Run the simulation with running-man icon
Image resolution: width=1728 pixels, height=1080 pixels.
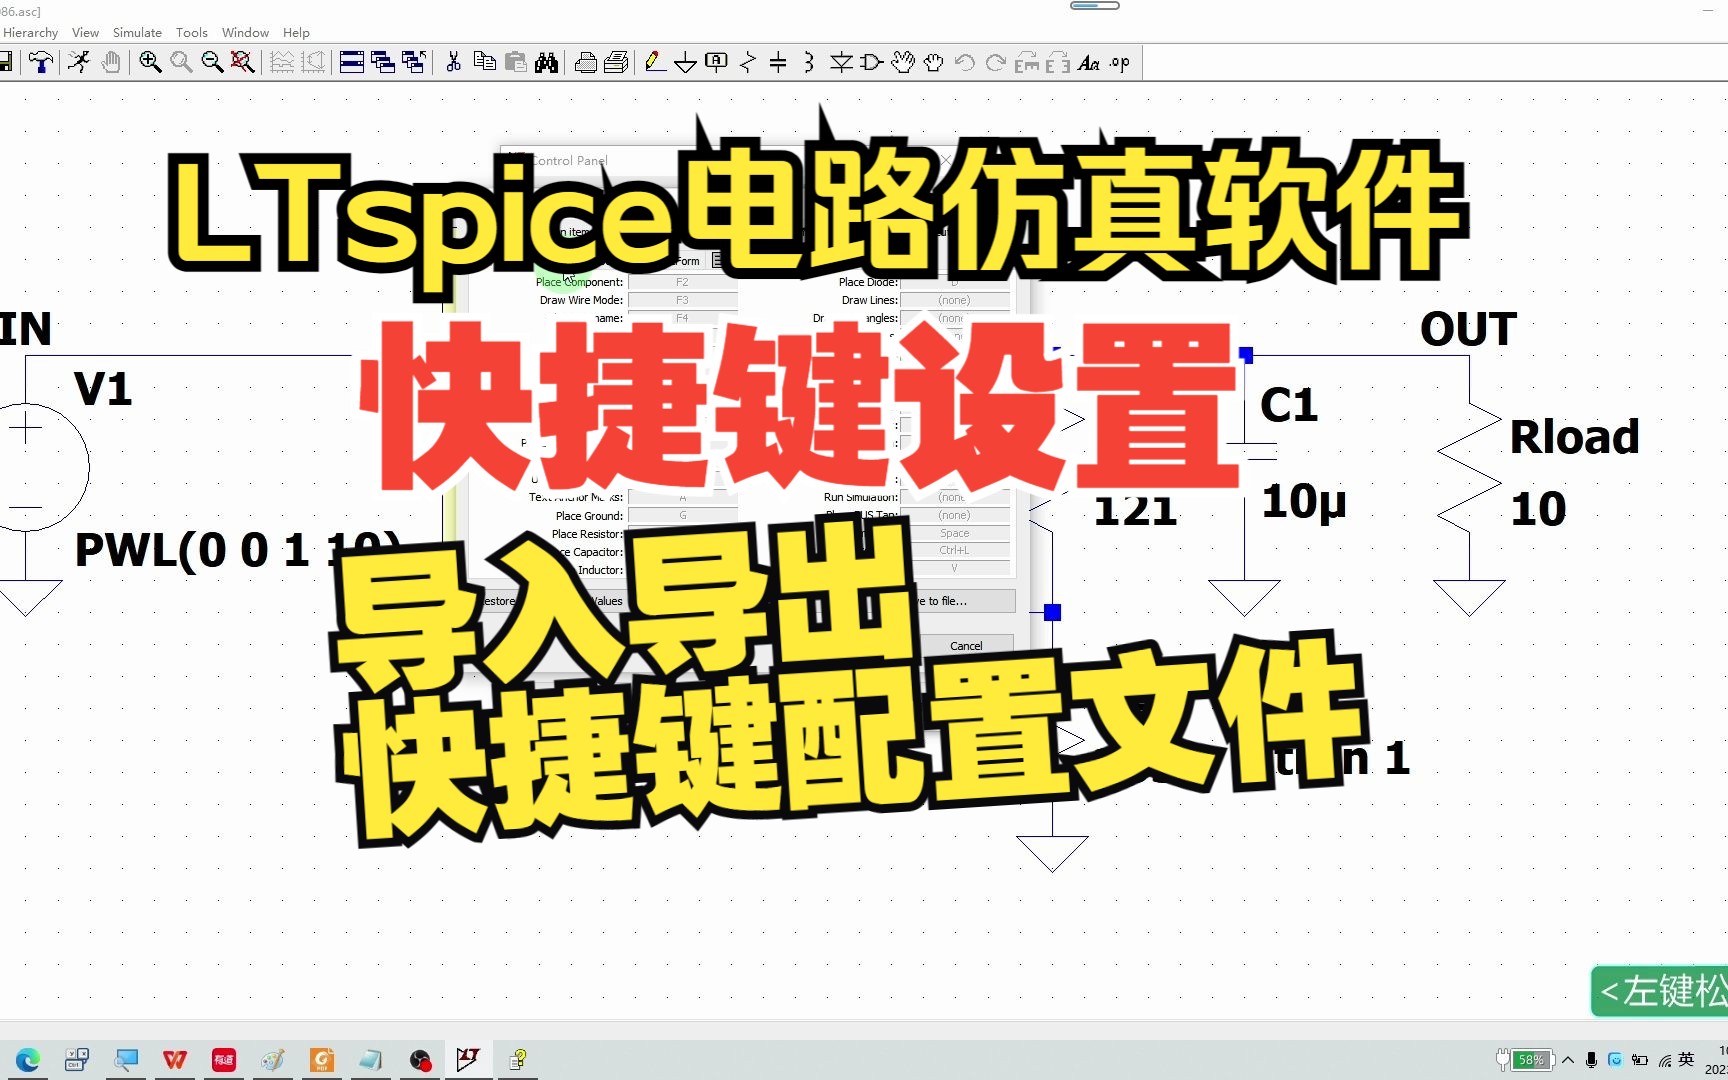click(x=79, y=63)
